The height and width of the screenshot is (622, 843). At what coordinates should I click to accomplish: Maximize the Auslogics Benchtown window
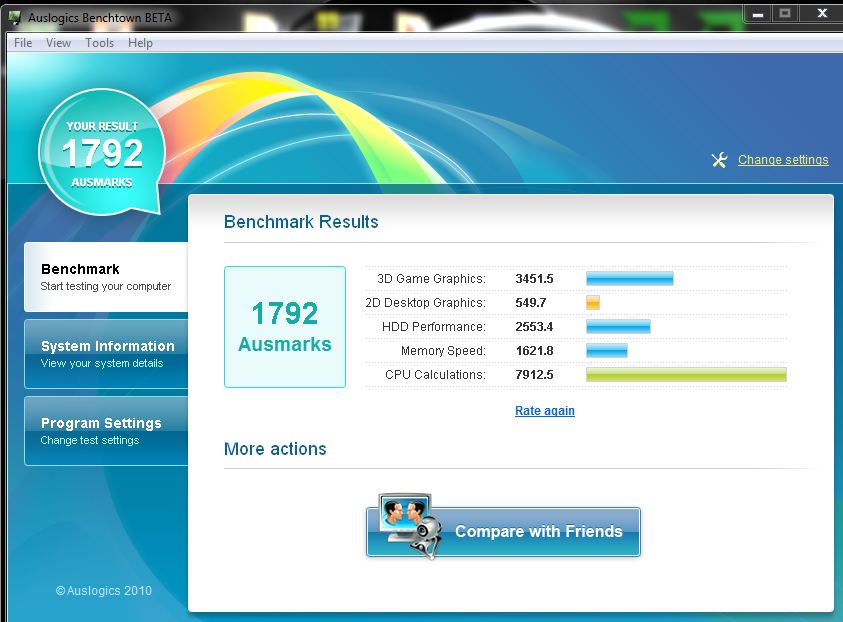pos(785,14)
